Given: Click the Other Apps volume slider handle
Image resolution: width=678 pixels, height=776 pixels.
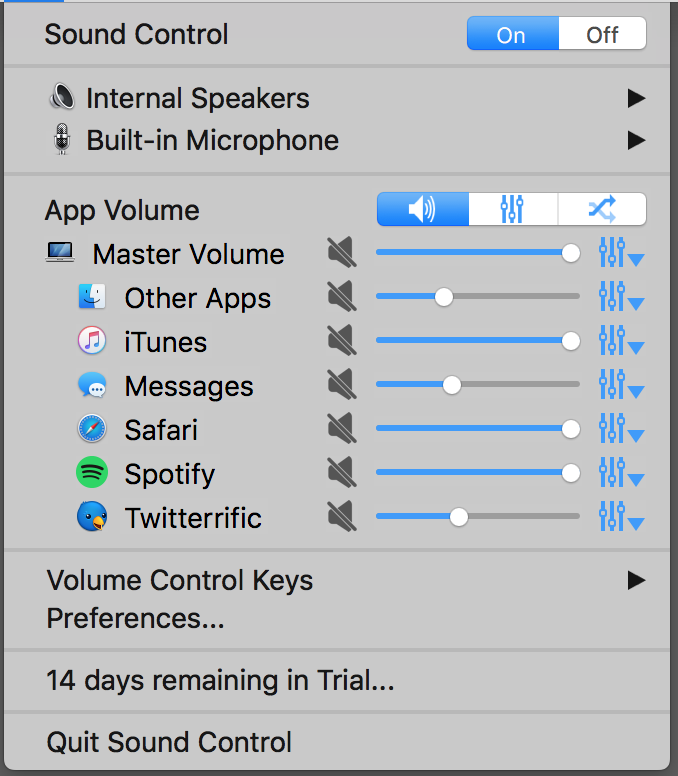Looking at the screenshot, I should [444, 297].
